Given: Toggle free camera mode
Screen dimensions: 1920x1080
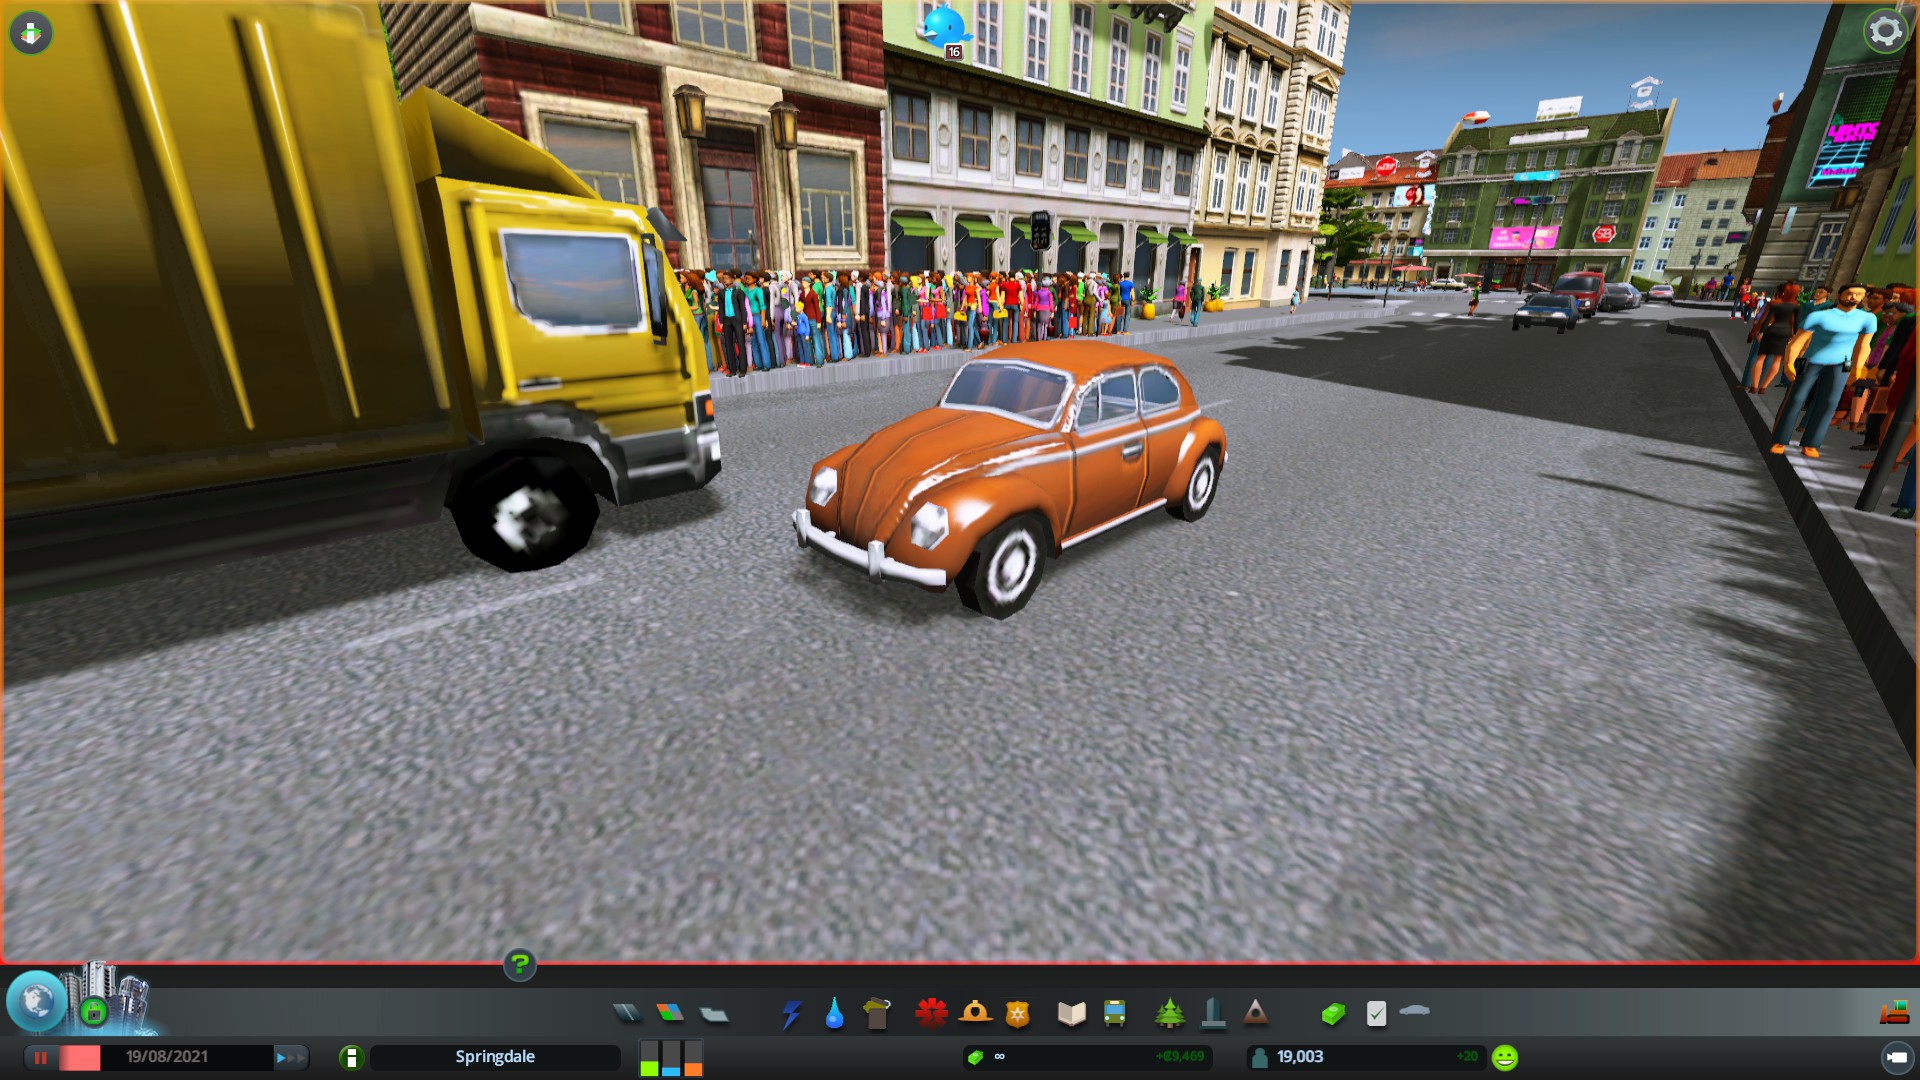Looking at the screenshot, I should pos(1897,1057).
